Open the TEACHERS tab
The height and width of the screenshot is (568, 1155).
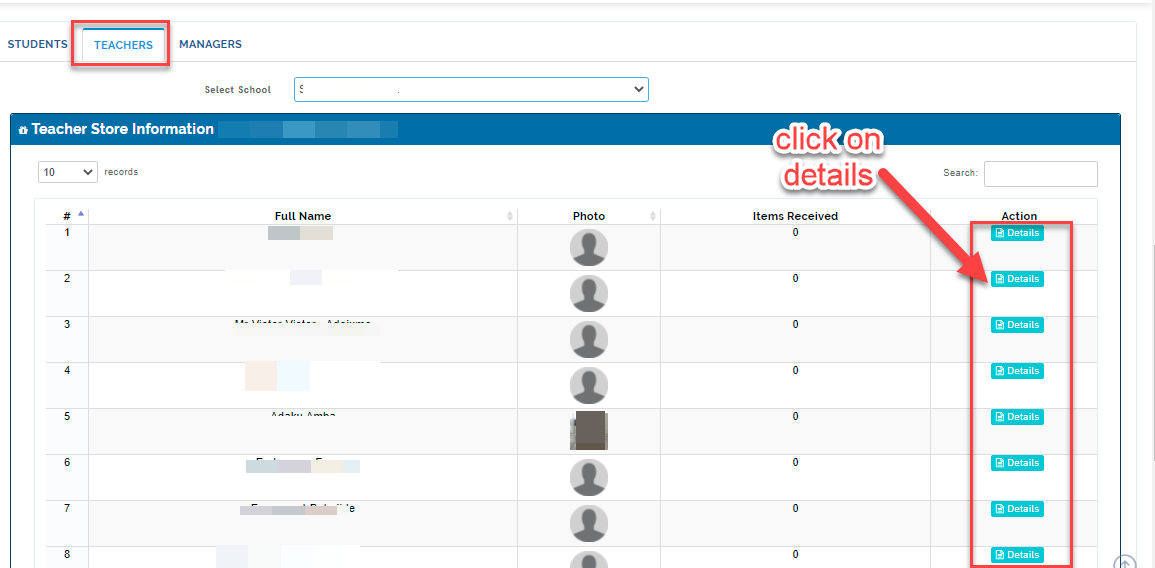[124, 45]
